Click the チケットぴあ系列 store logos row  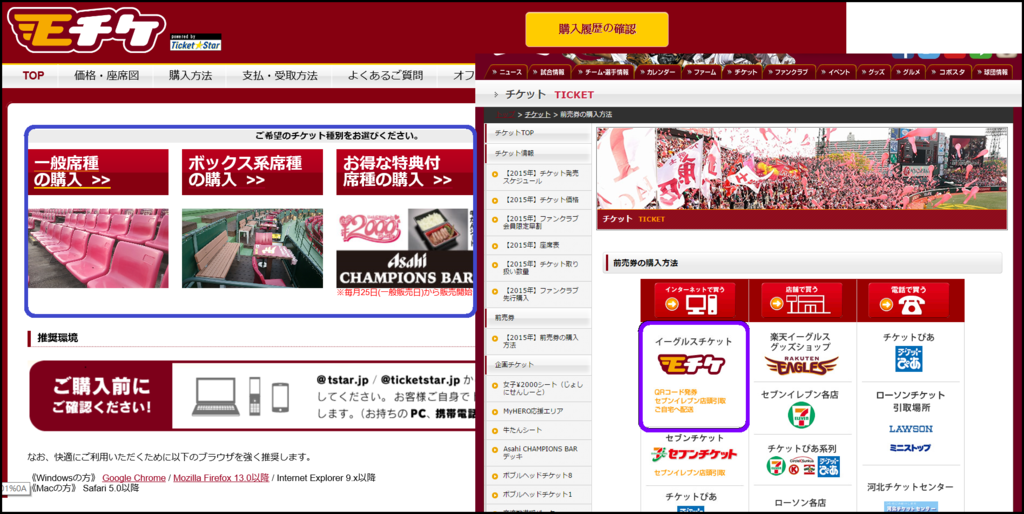[x=803, y=466]
